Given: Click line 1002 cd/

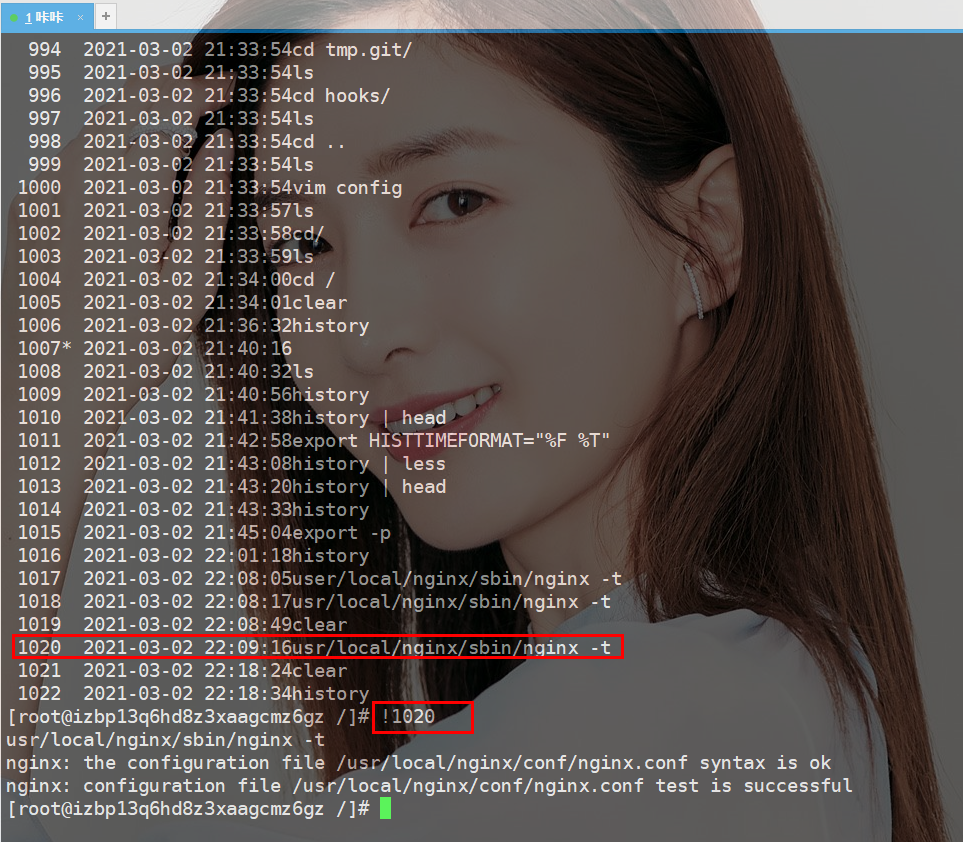Looking at the screenshot, I should pyautogui.click(x=171, y=234).
